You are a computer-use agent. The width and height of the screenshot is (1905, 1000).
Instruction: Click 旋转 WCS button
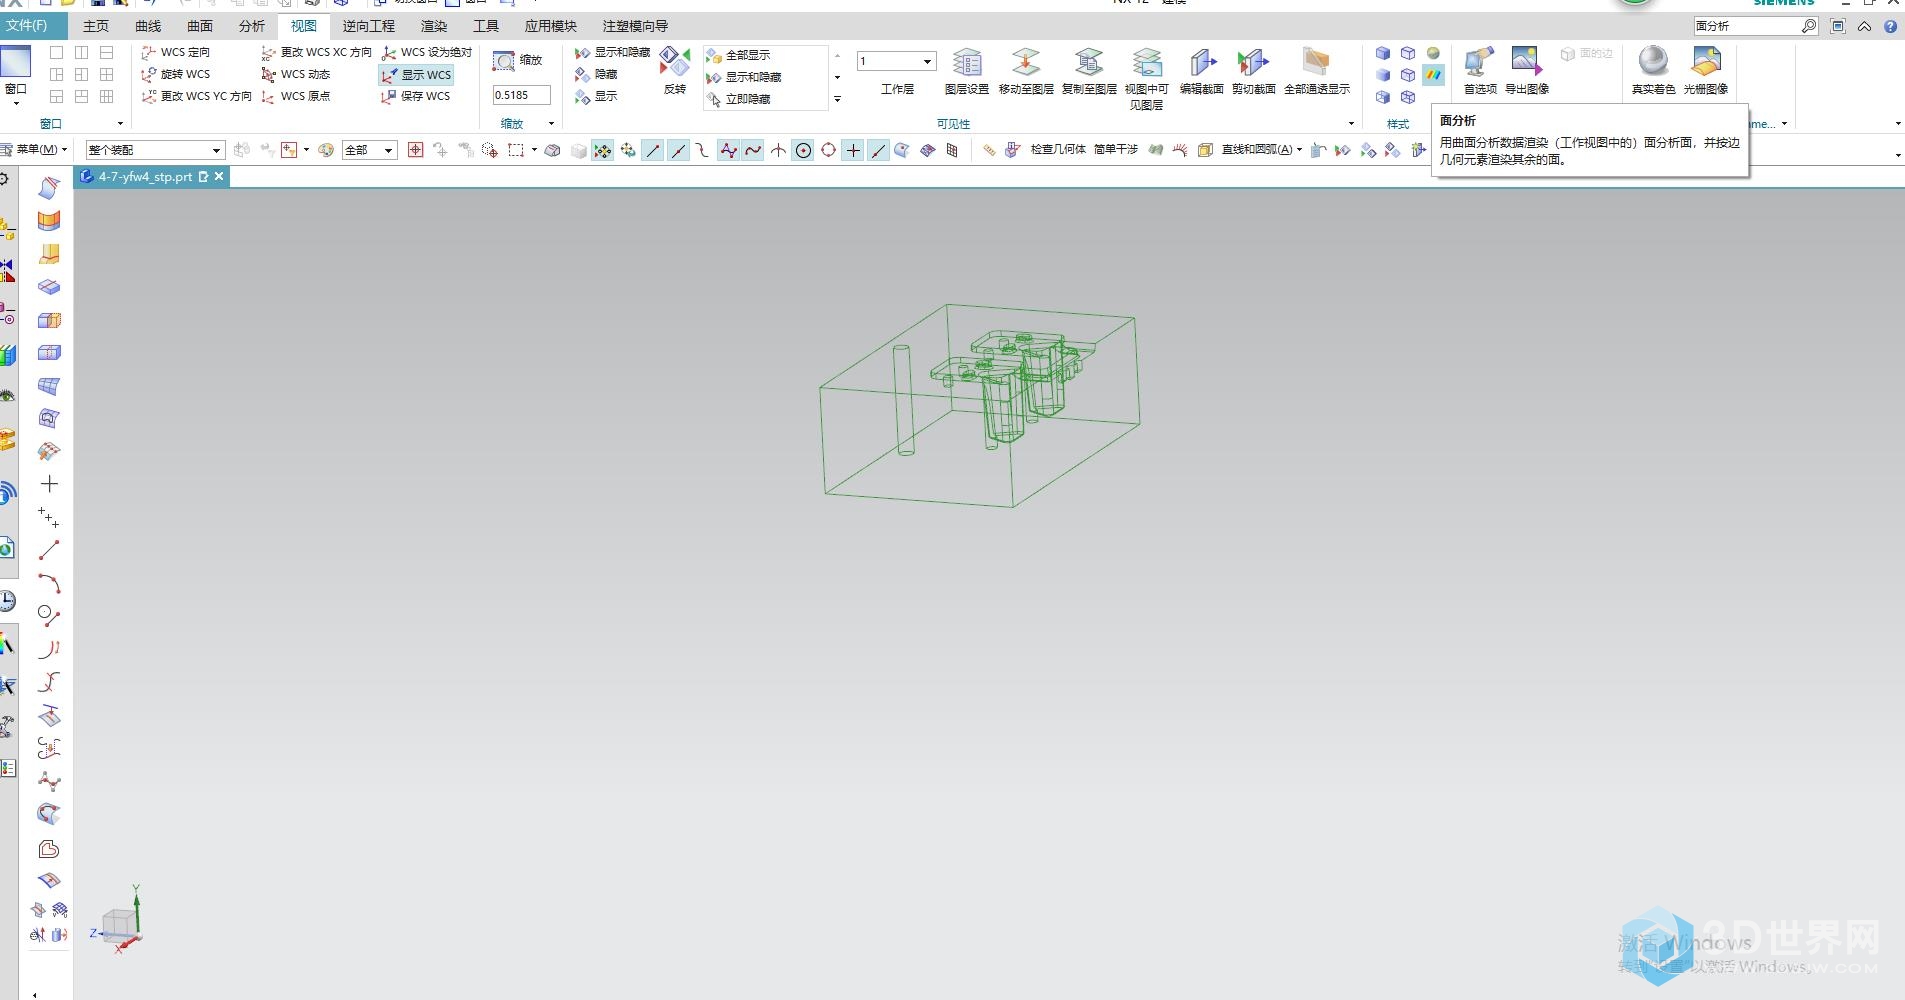tap(176, 74)
